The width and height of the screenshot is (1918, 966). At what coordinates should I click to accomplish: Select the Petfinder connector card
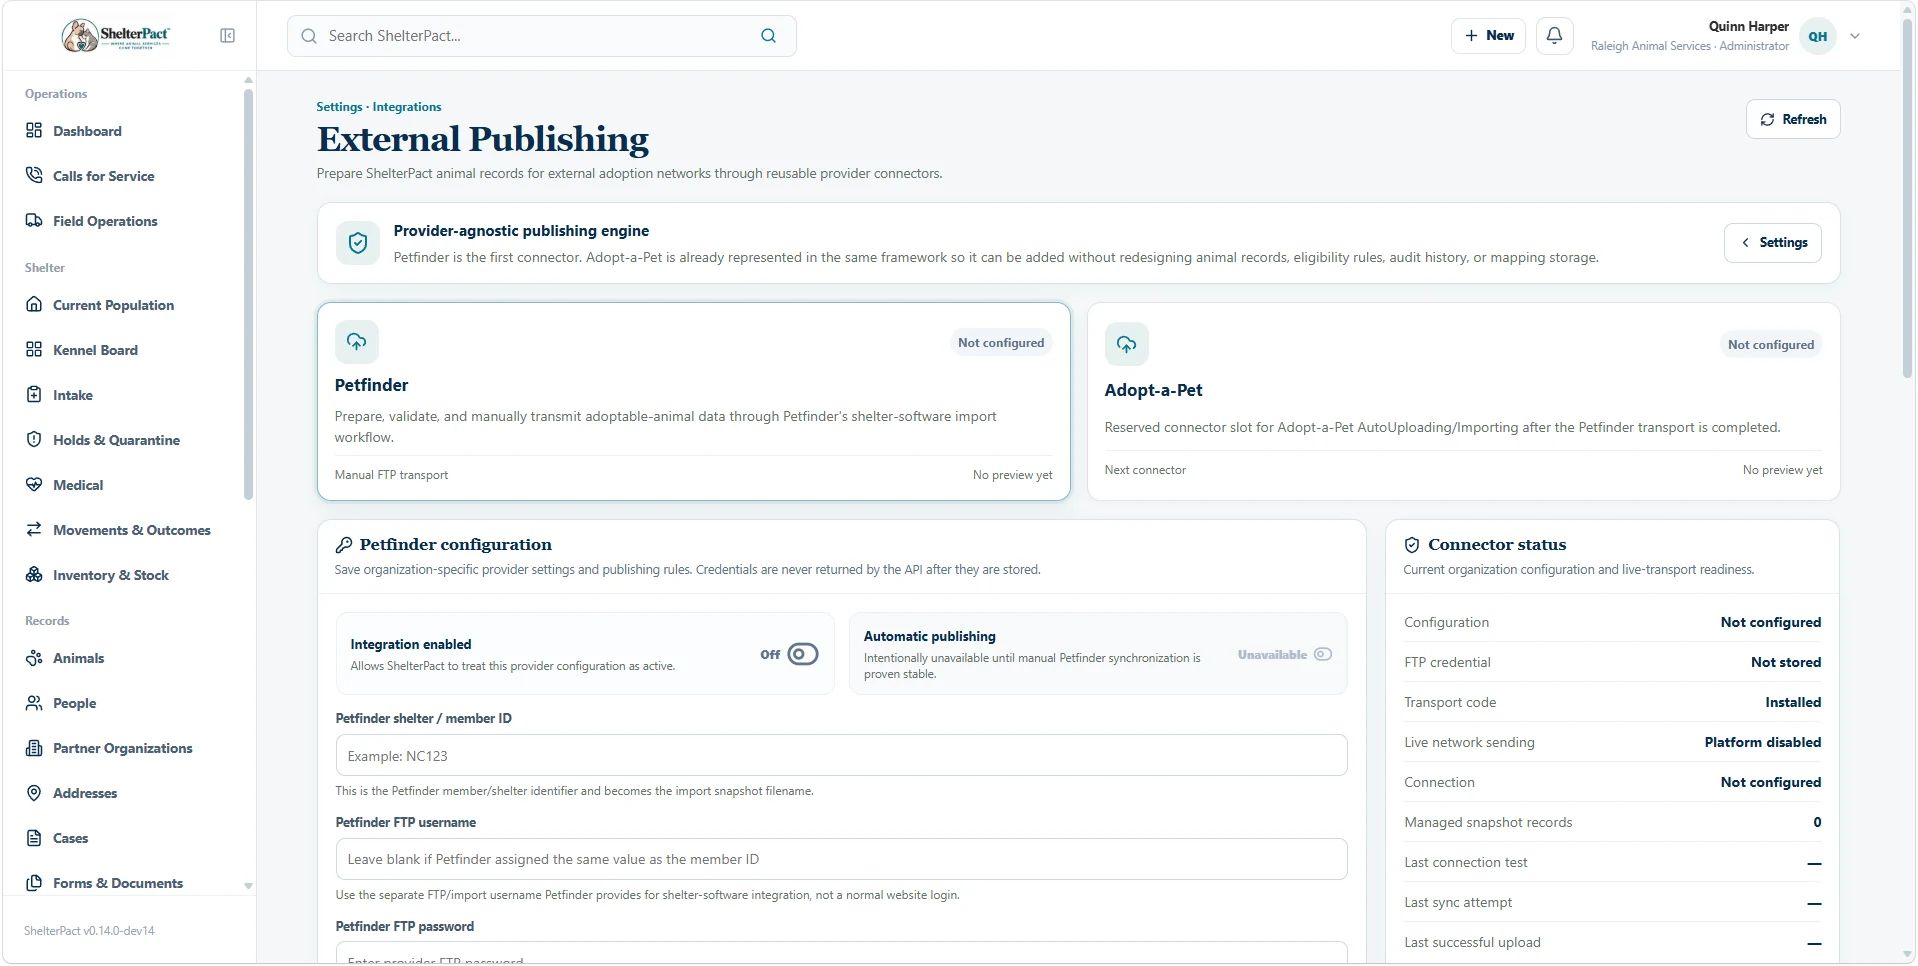pyautogui.click(x=693, y=401)
